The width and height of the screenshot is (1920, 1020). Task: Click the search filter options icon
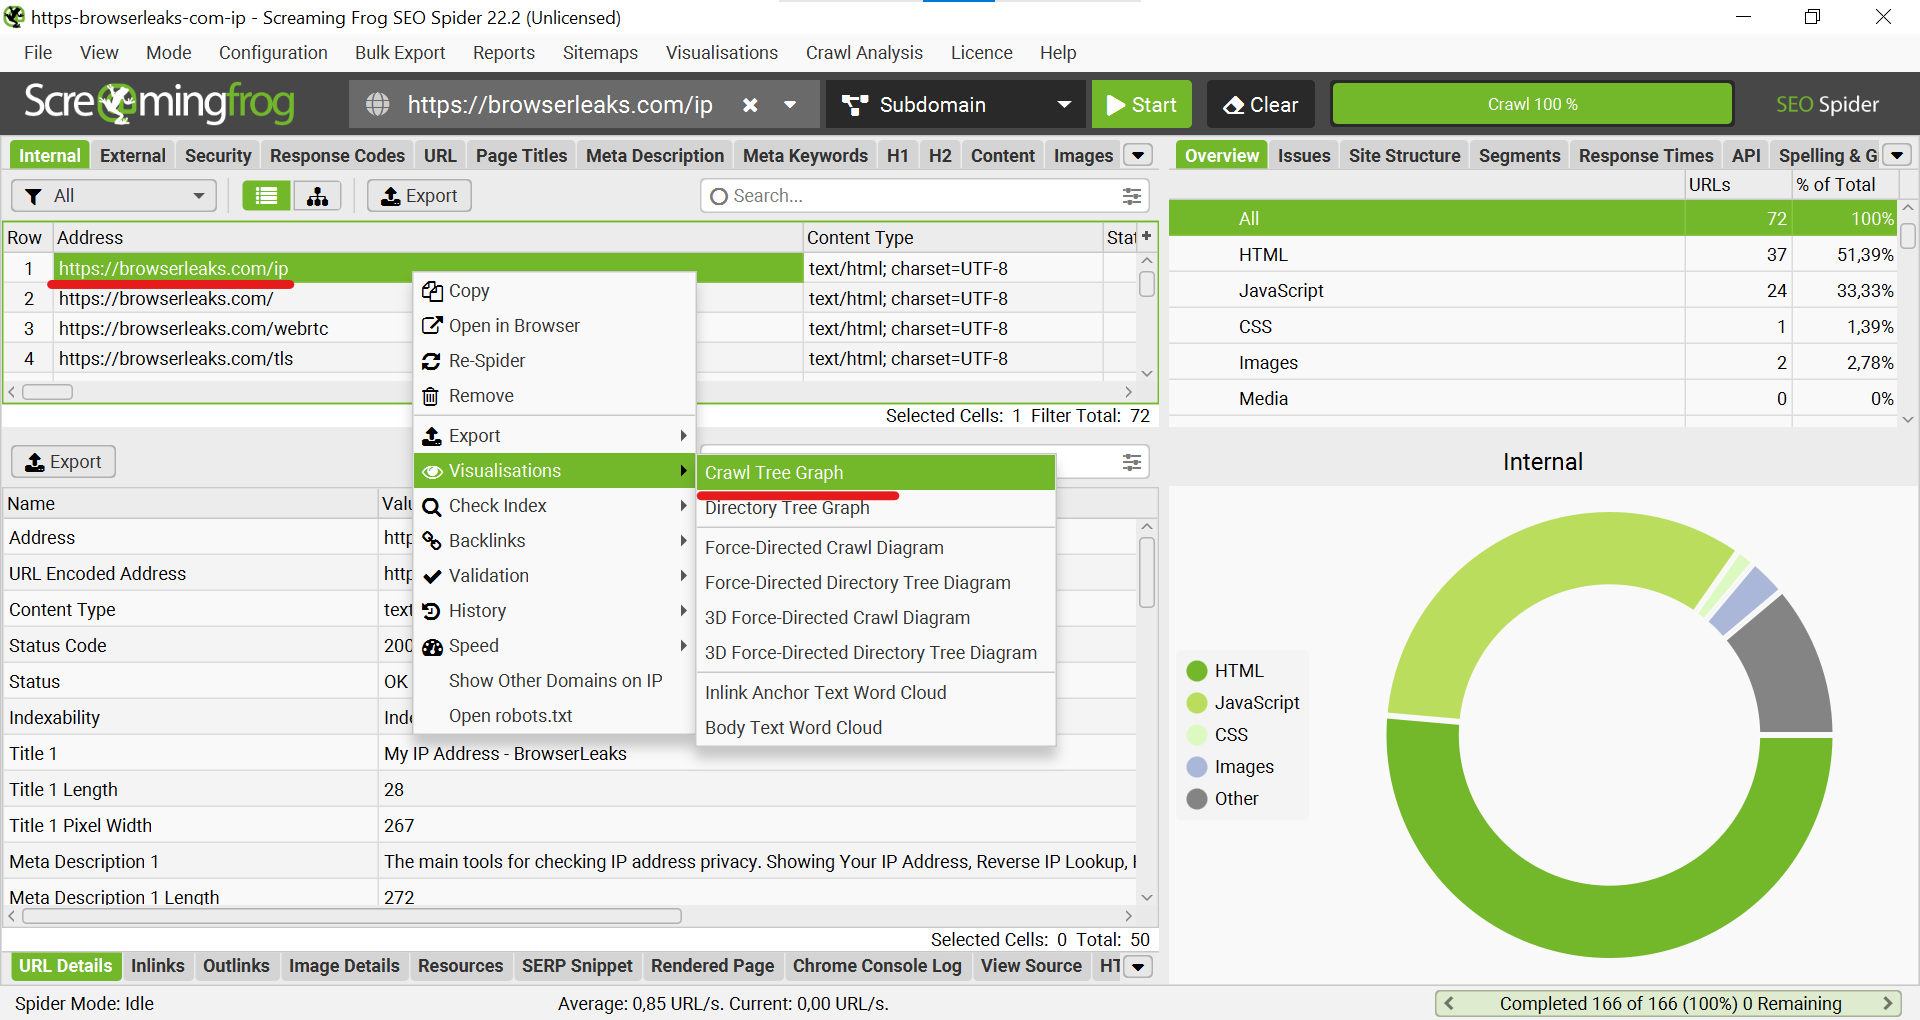[x=1131, y=196]
